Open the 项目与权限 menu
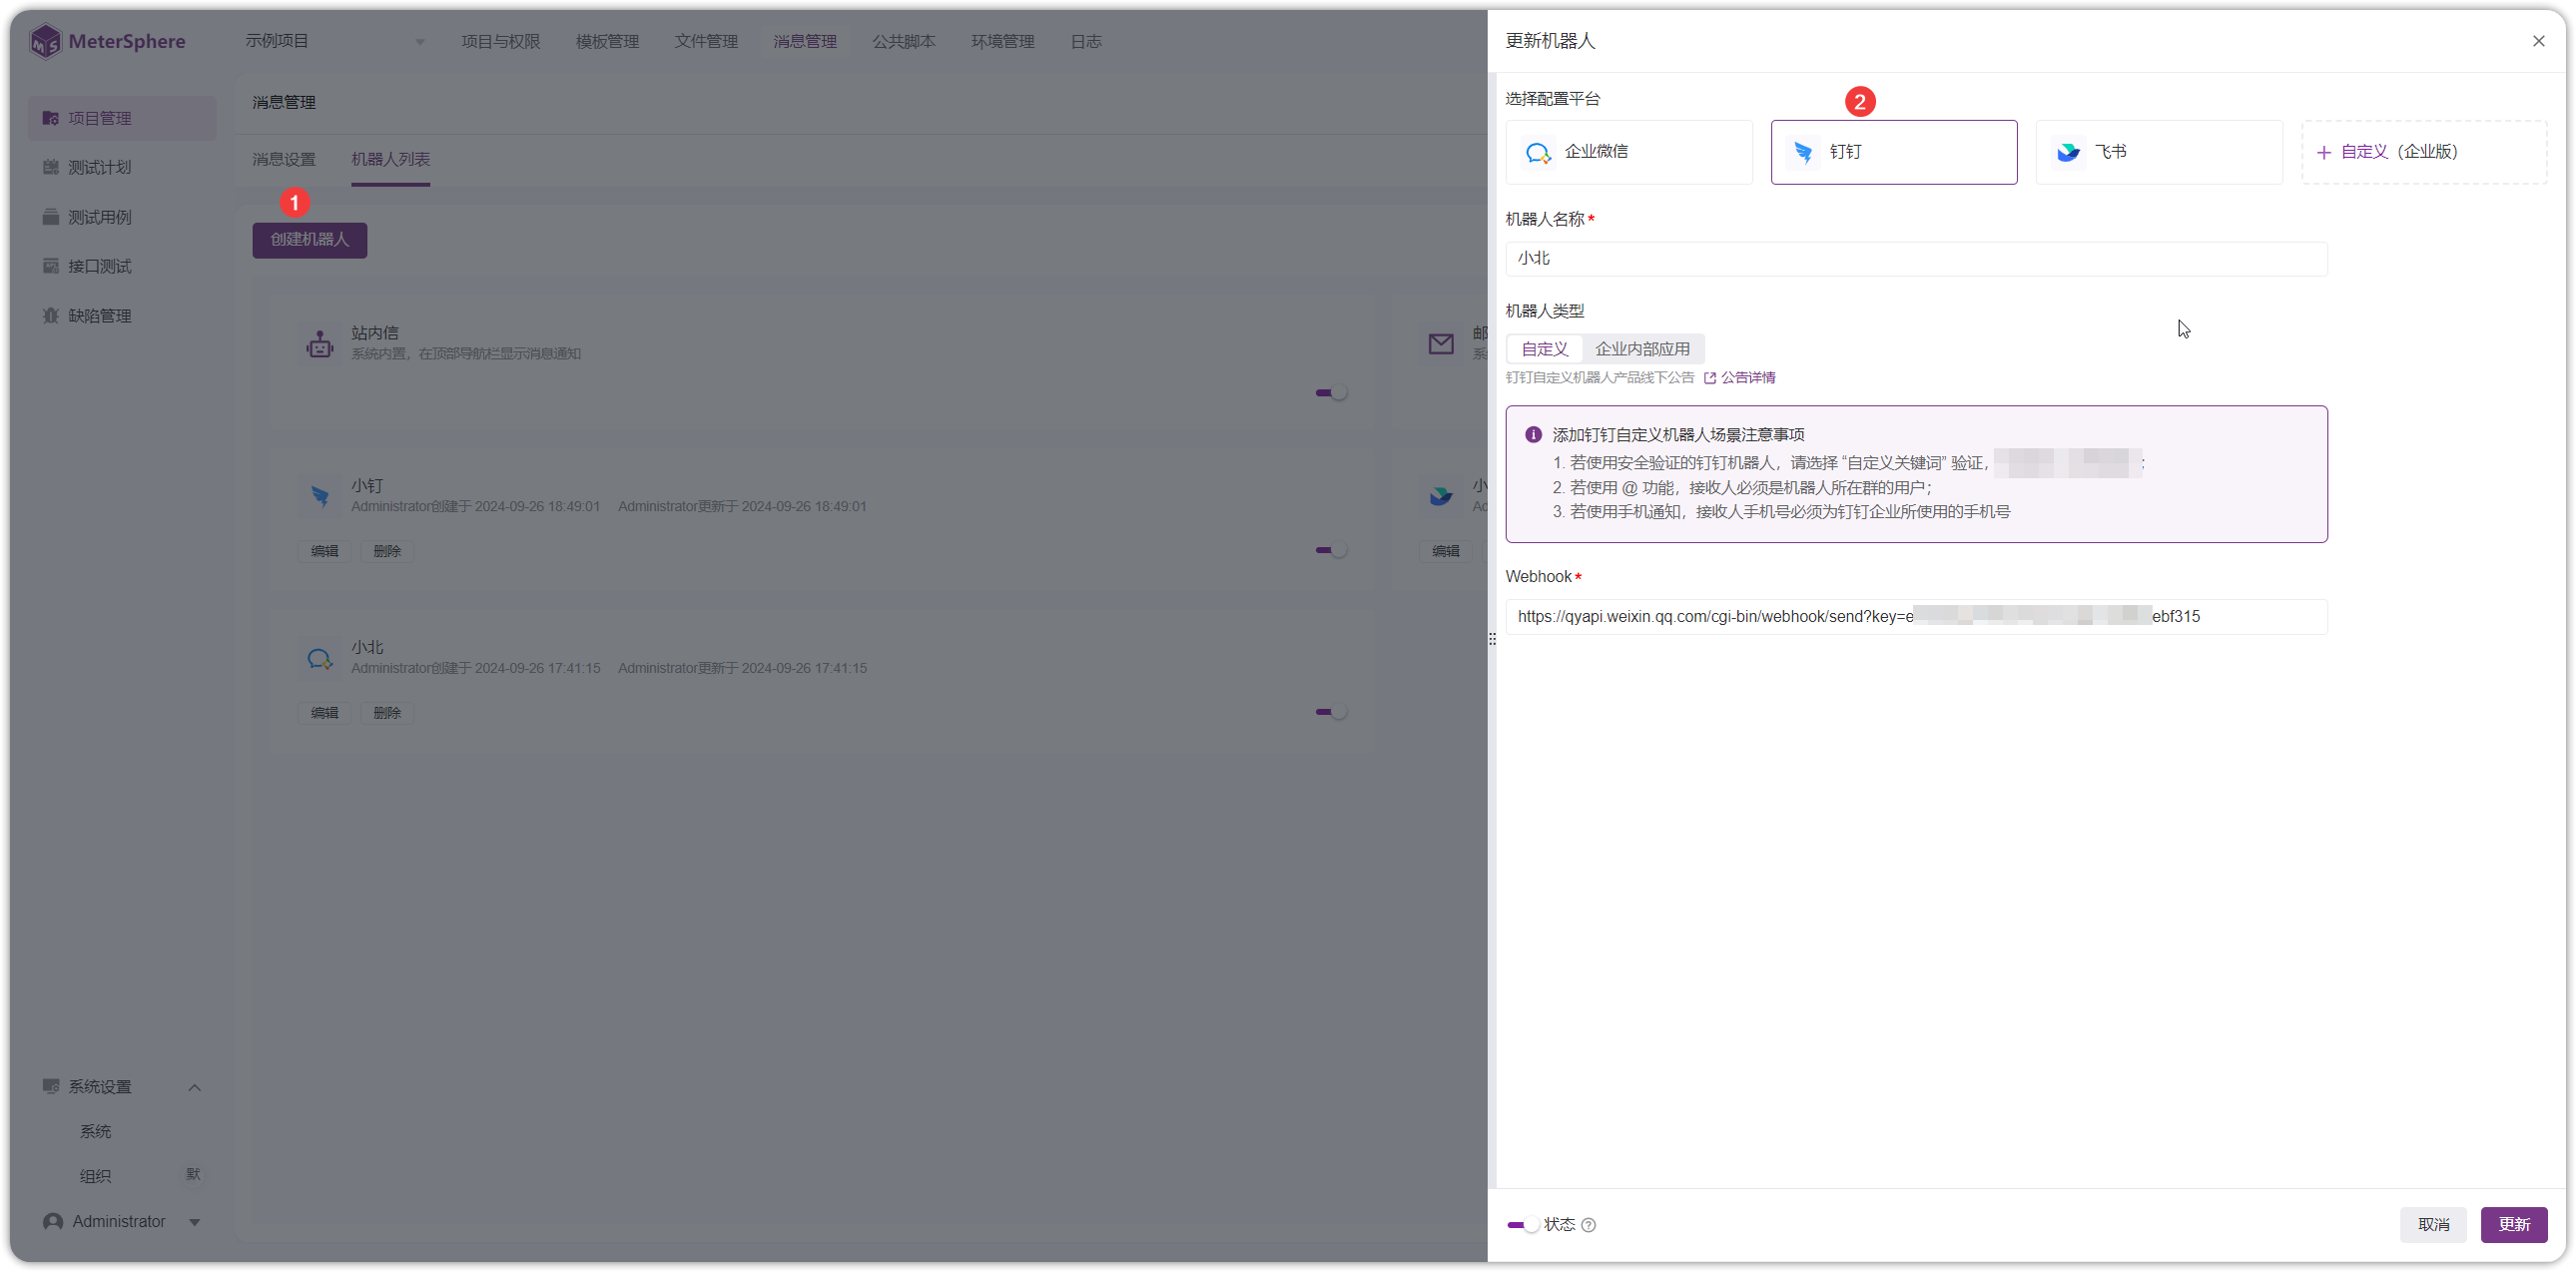2576x1272 pixels. [500, 41]
